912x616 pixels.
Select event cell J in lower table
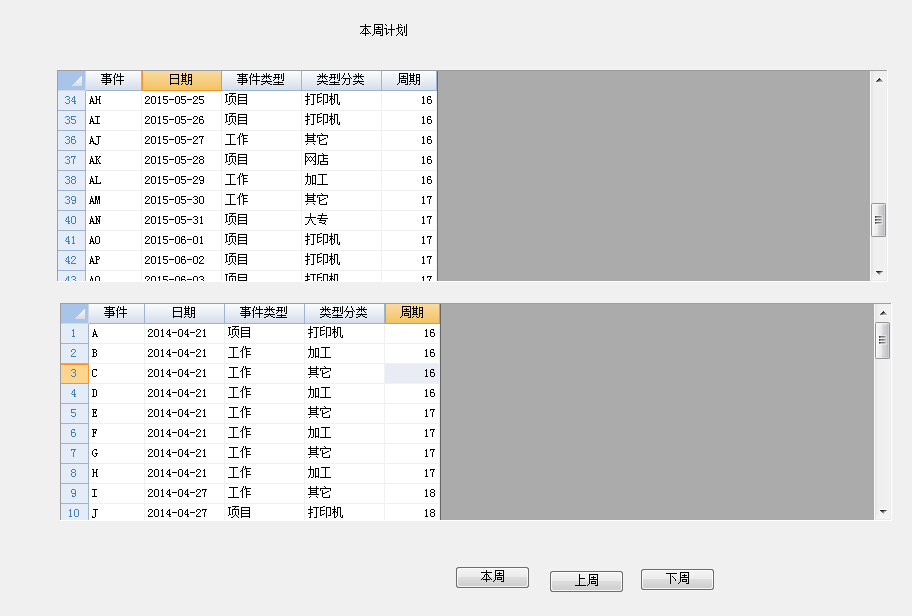click(x=116, y=513)
